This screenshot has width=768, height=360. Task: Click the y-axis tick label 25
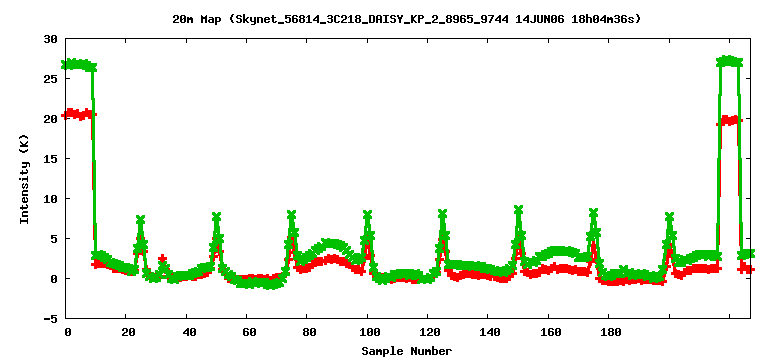(x=51, y=79)
